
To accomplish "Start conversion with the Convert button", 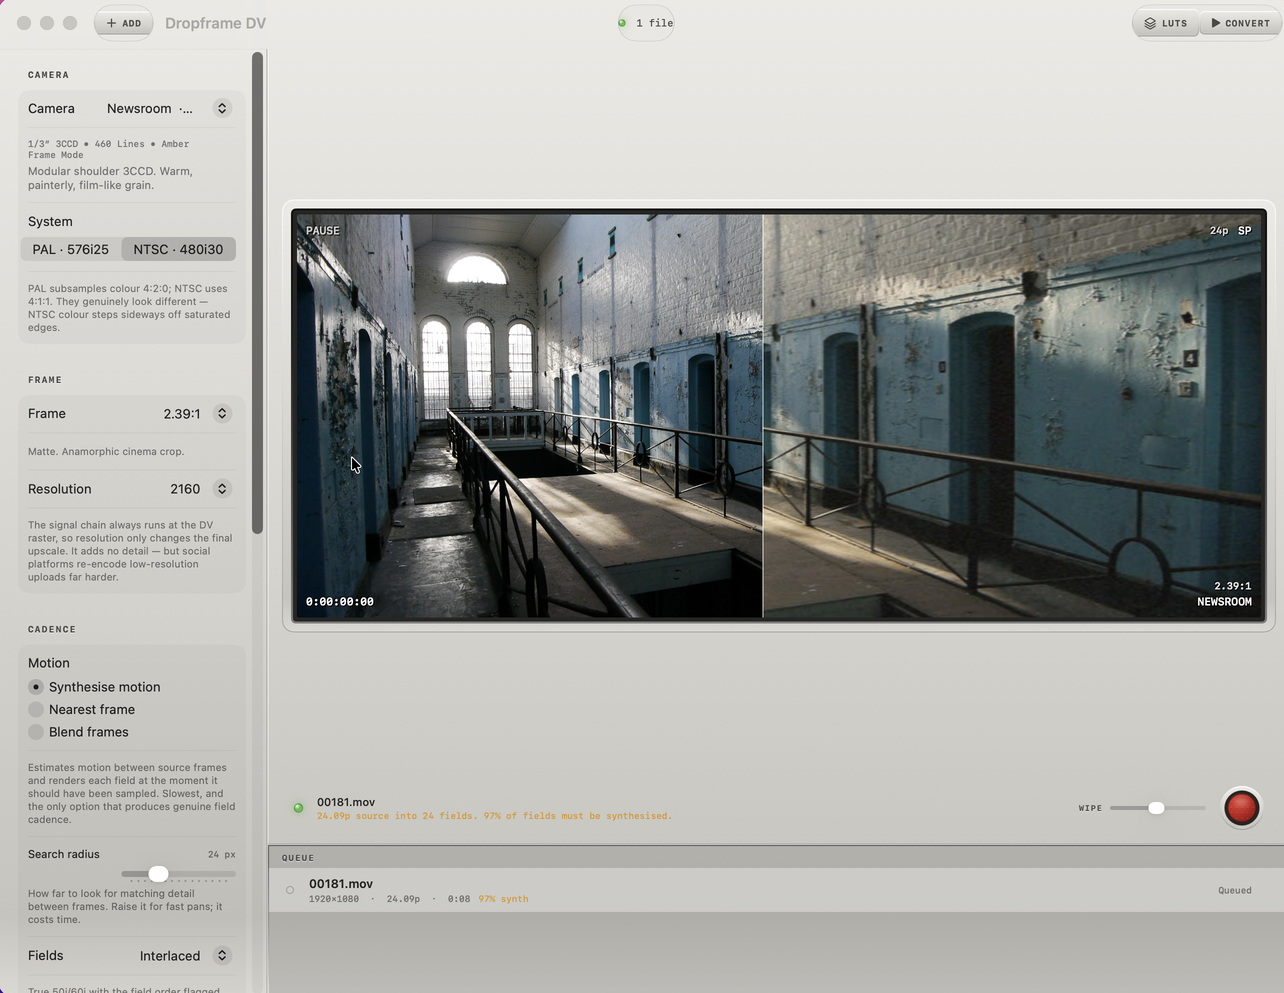I will click(x=1240, y=23).
